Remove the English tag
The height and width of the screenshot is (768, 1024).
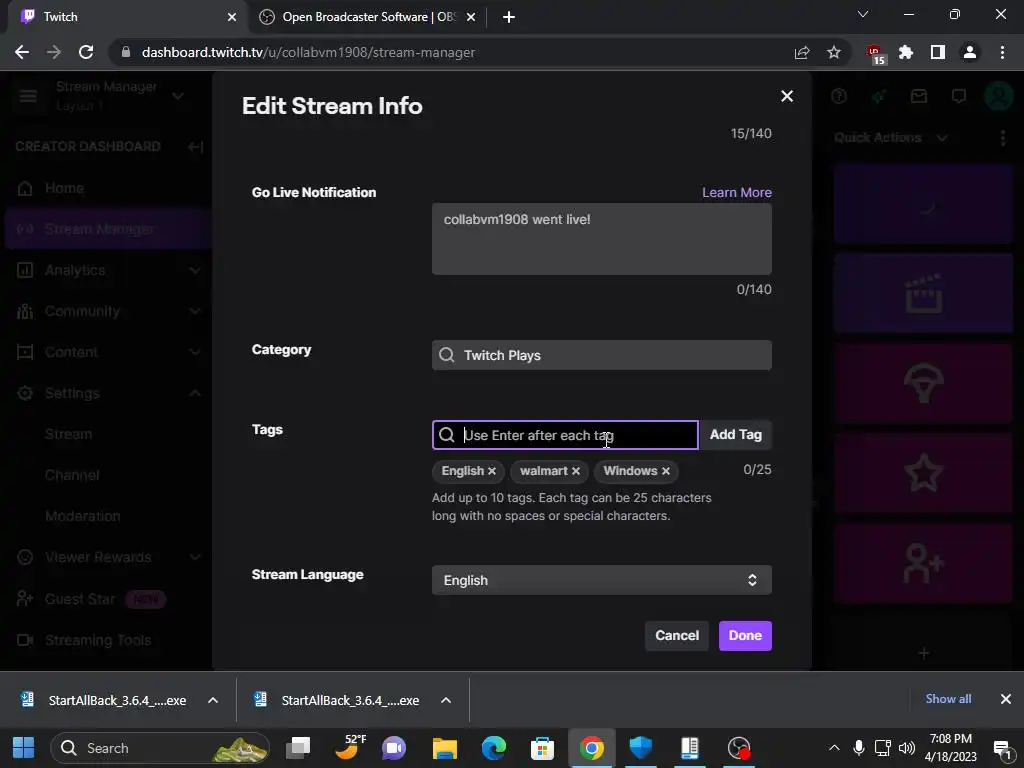492,471
